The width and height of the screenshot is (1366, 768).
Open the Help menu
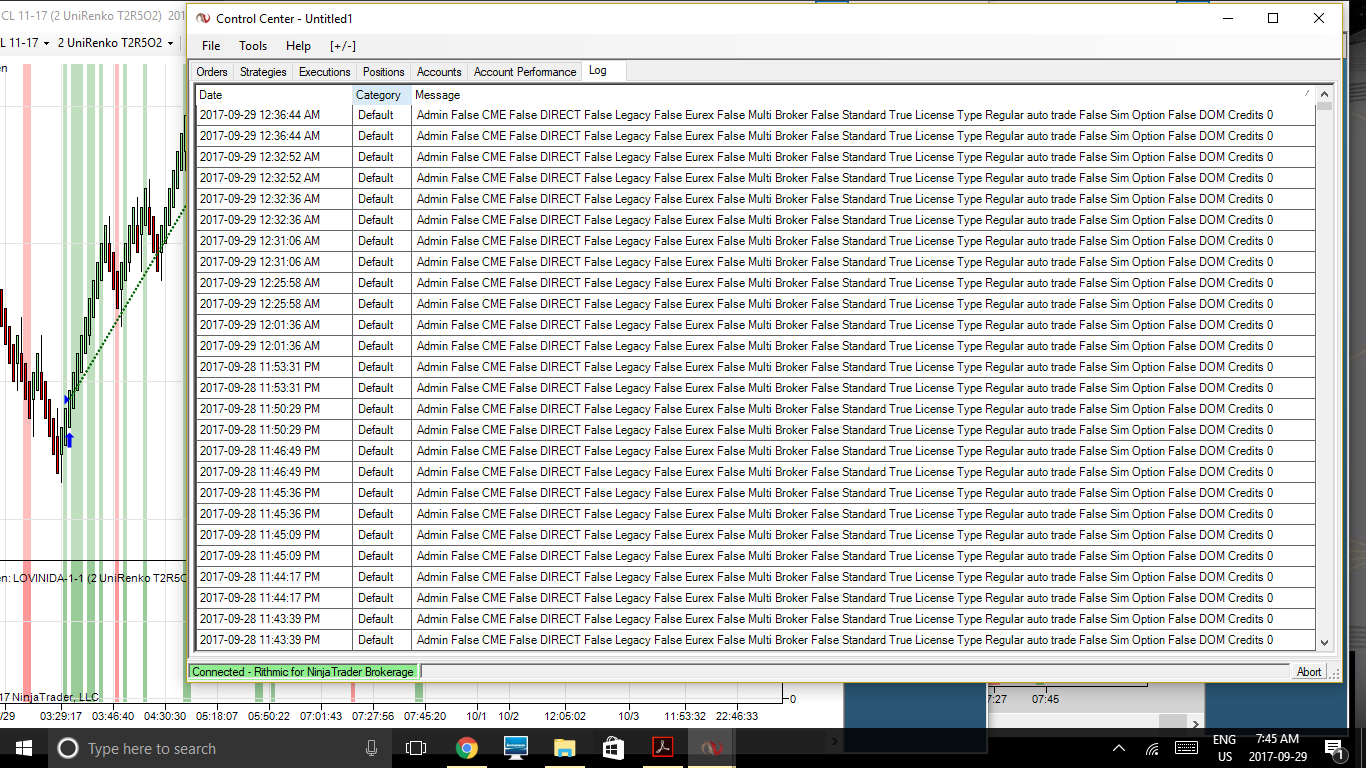tap(298, 46)
